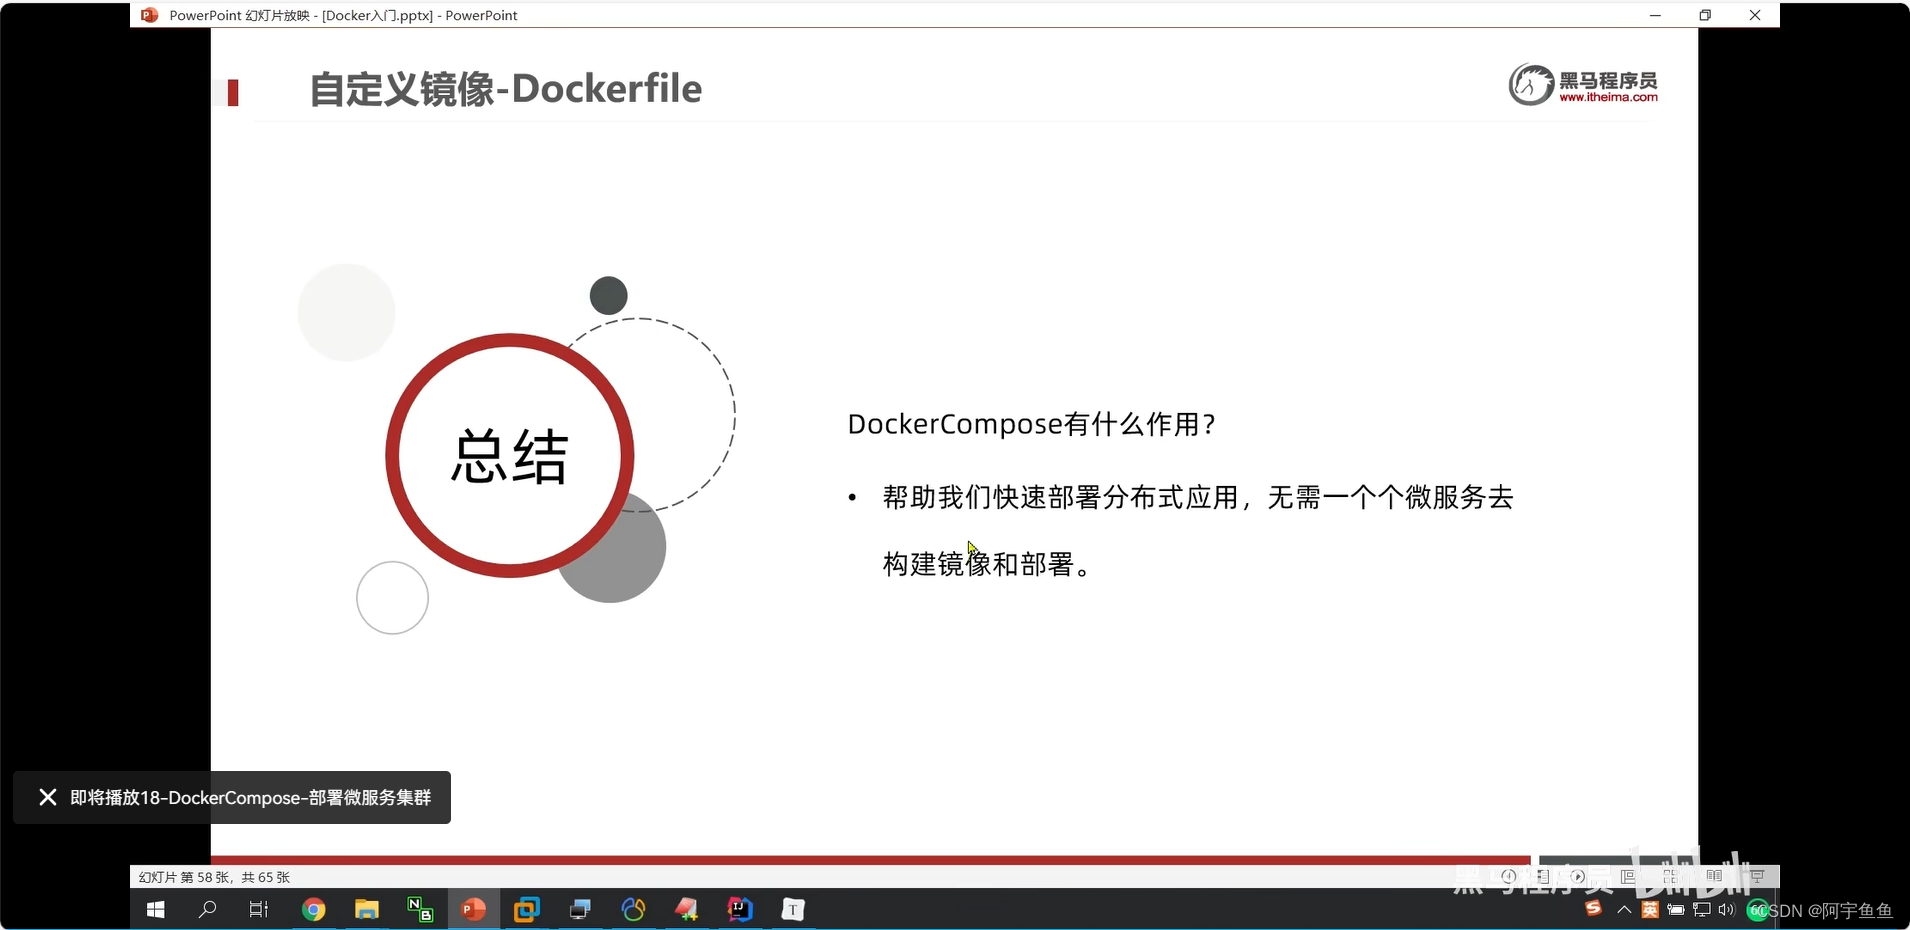The width and height of the screenshot is (1910, 930).
Task: Dismiss the upcoming video popup with X
Action: (47, 797)
